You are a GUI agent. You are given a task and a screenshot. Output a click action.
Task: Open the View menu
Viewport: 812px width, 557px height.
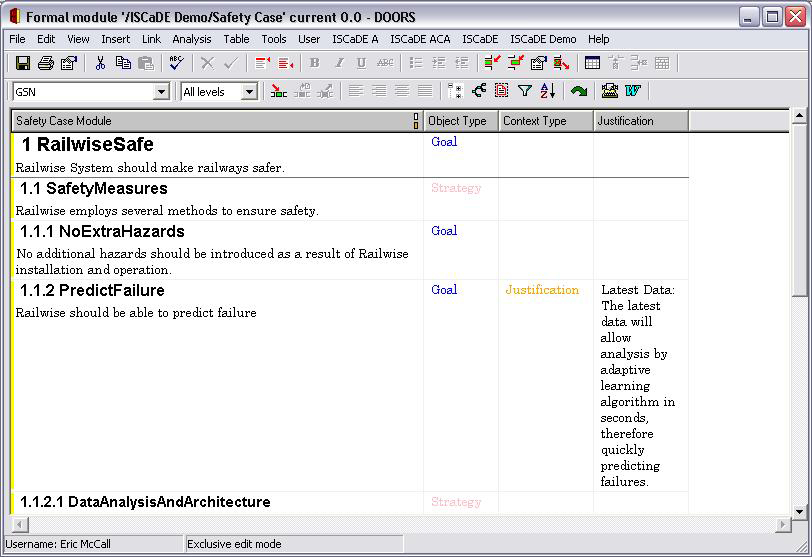78,39
